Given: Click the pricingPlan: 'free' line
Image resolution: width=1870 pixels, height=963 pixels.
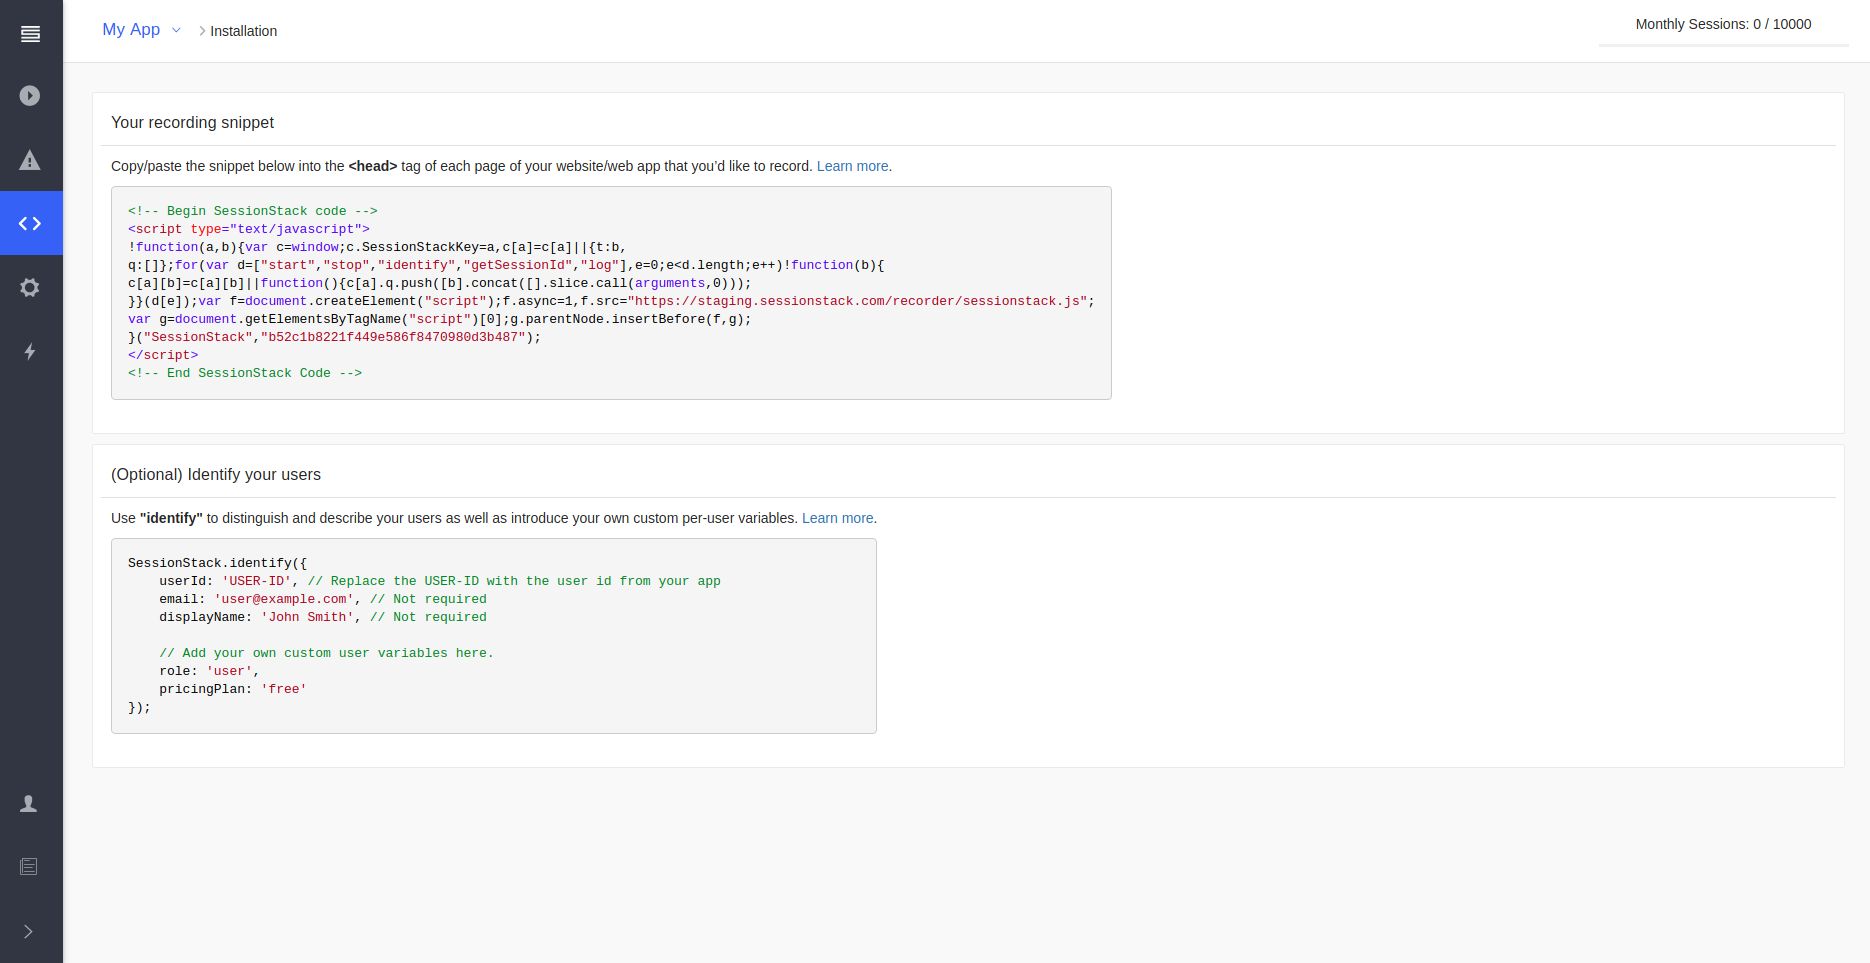Looking at the screenshot, I should (x=233, y=689).
